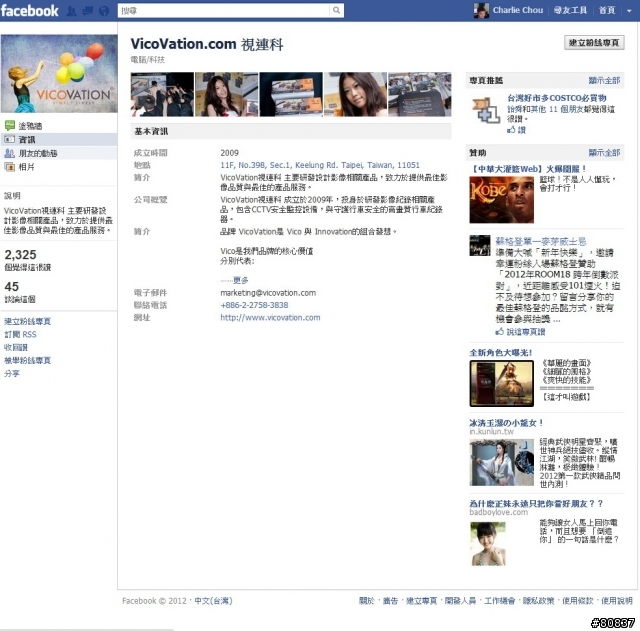Viewport: 640px width, 631px height.
Task: Click sidebar create a page link
Action: (x=27, y=321)
